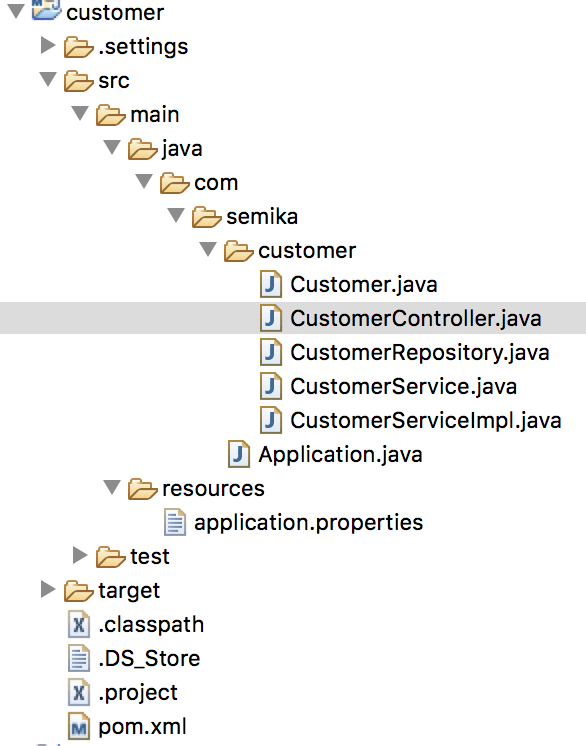Click the application.properties file icon

175,522
